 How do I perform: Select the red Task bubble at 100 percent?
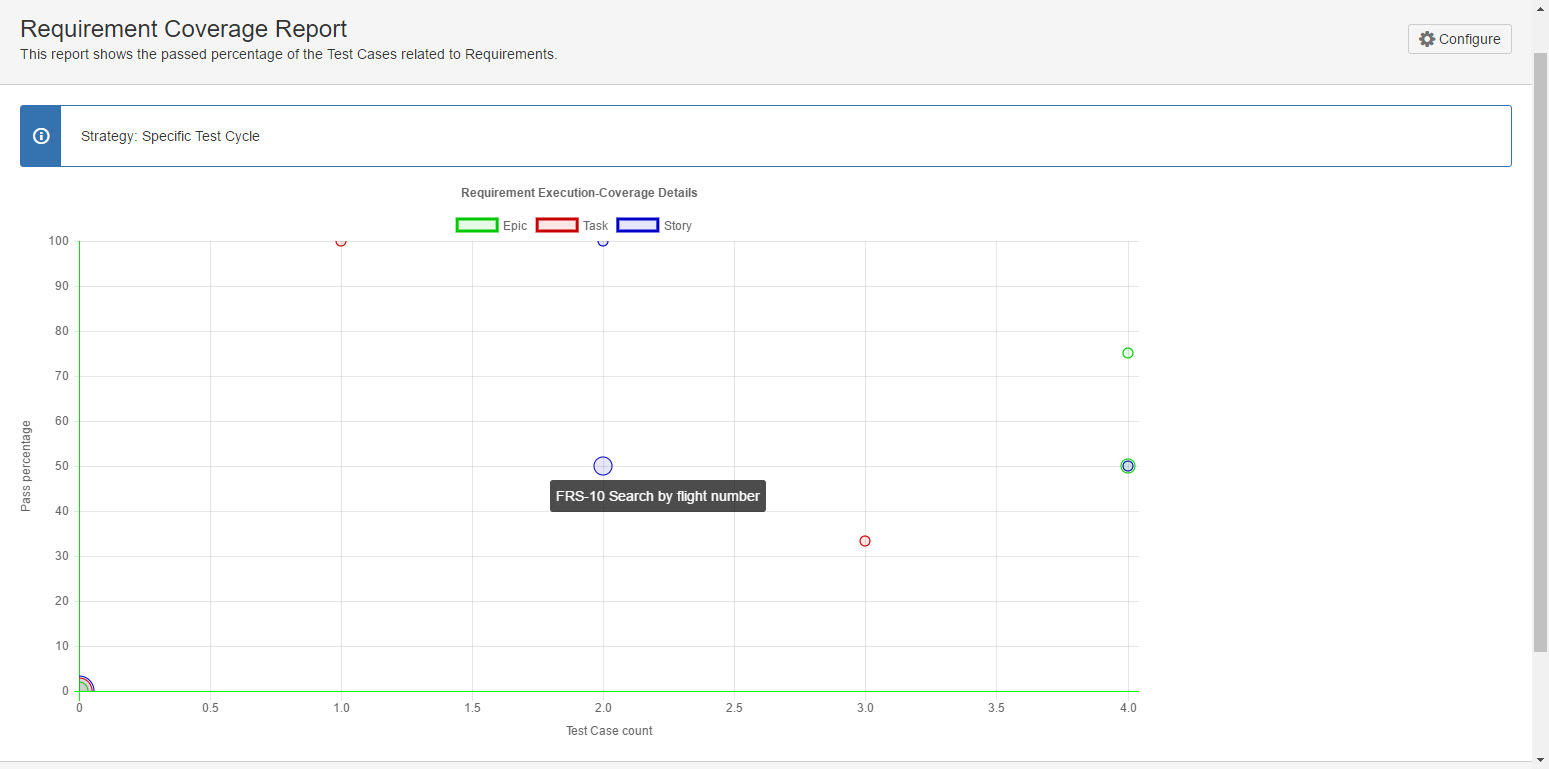click(341, 242)
